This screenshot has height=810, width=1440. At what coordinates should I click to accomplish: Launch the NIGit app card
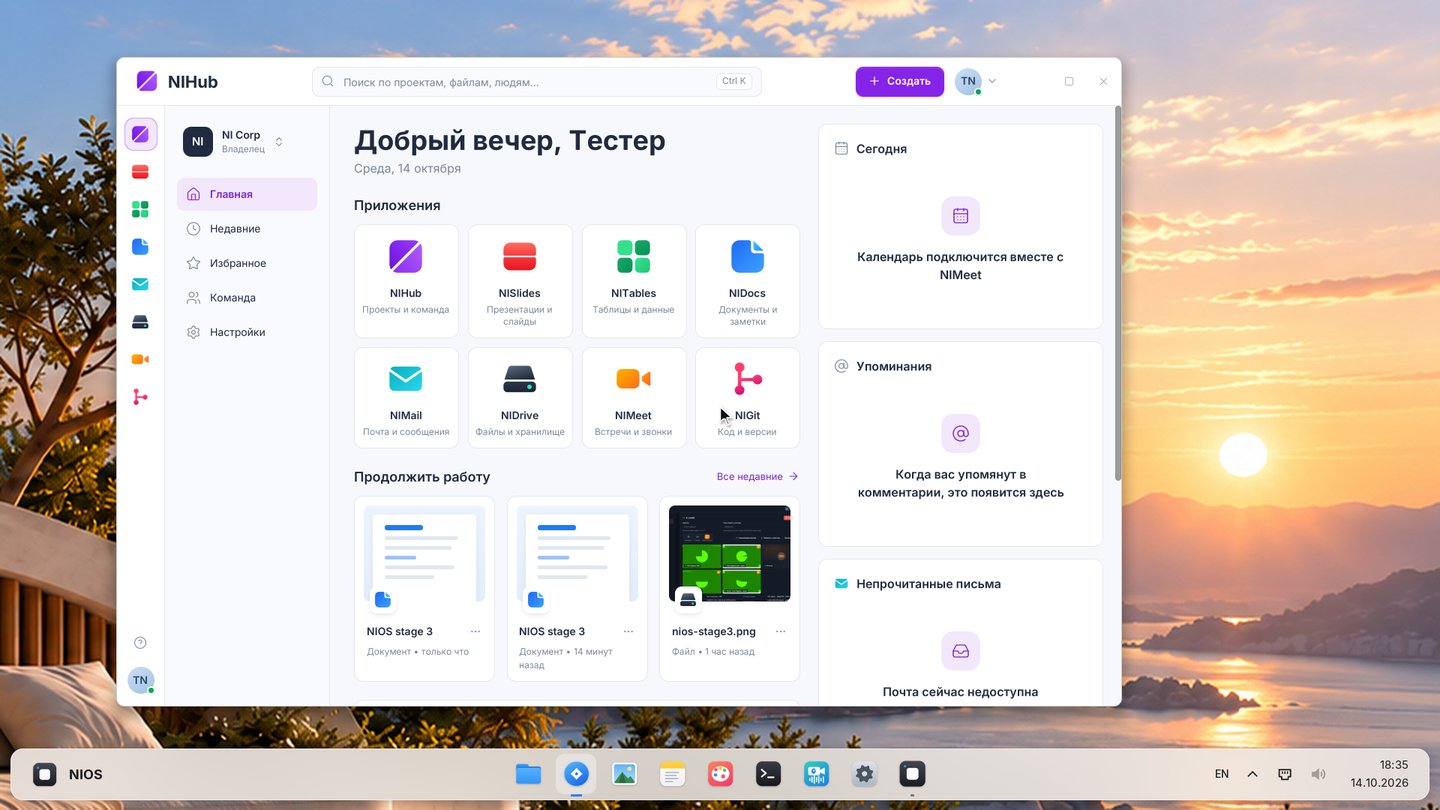(x=747, y=397)
